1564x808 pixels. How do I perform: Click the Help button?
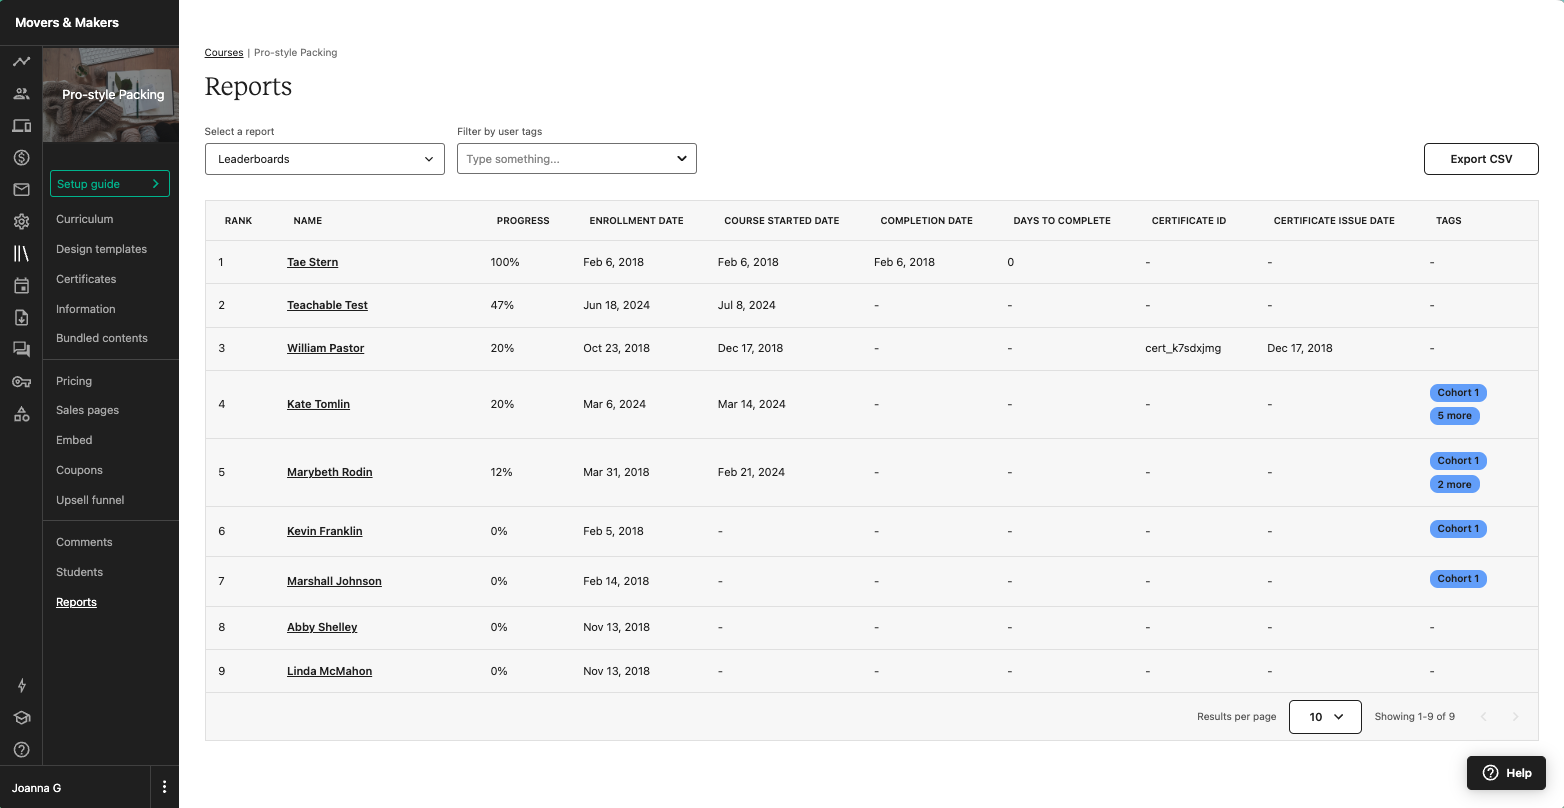[1507, 773]
